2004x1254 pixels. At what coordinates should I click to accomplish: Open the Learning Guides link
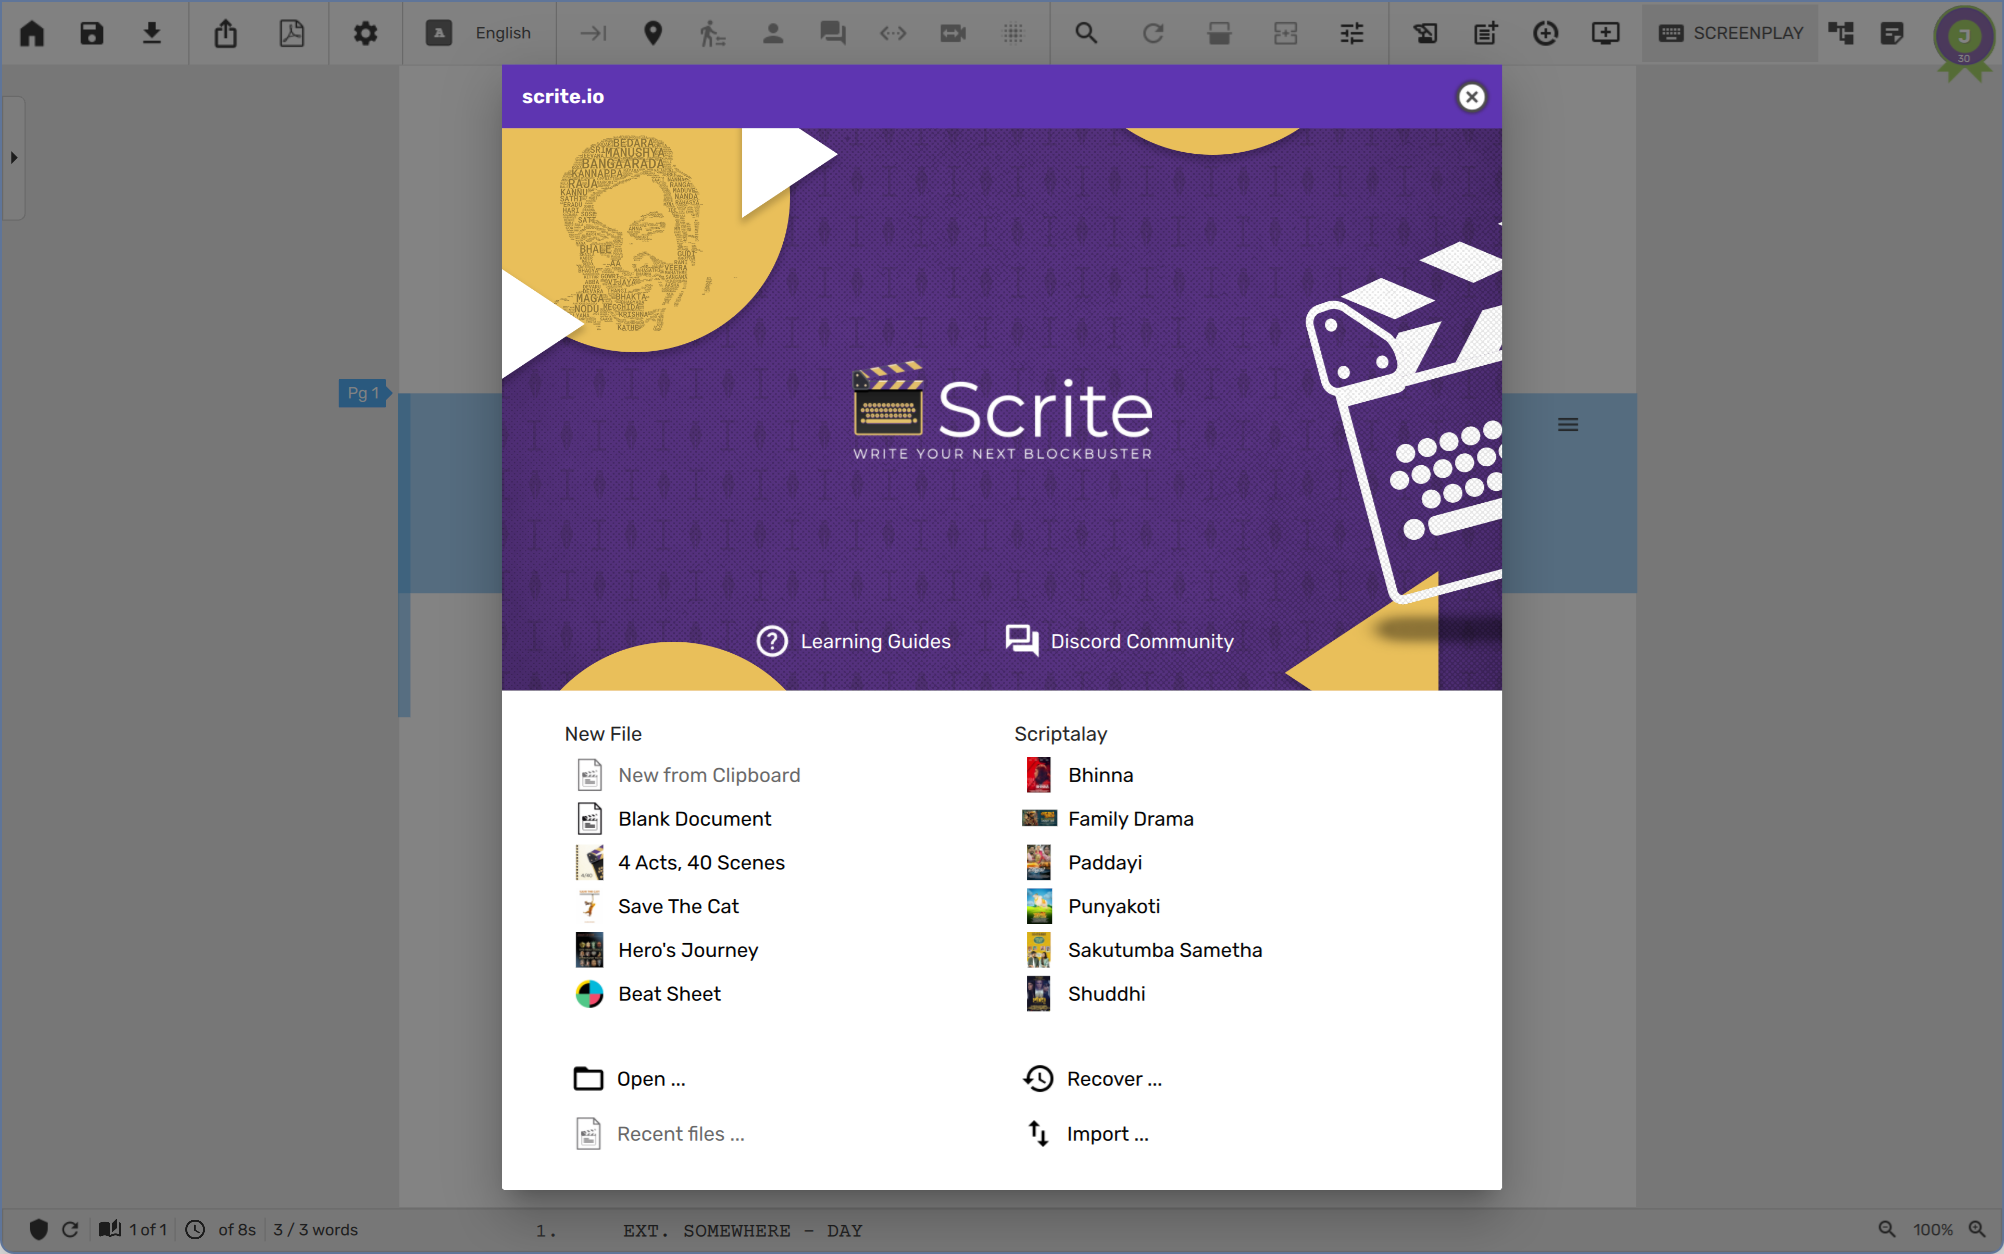tap(853, 641)
